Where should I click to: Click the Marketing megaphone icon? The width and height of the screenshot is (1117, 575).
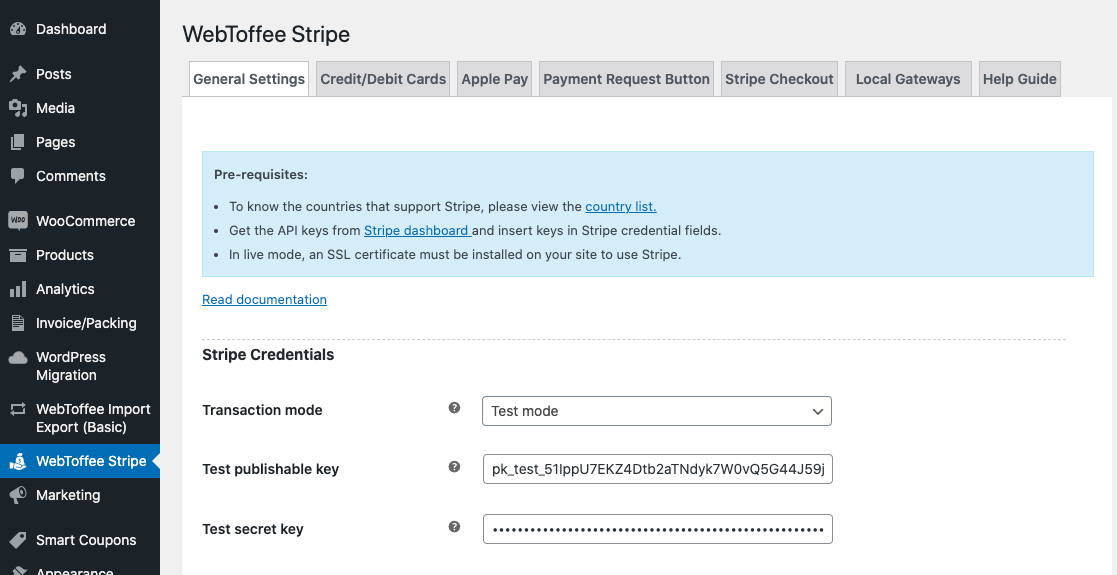18,495
